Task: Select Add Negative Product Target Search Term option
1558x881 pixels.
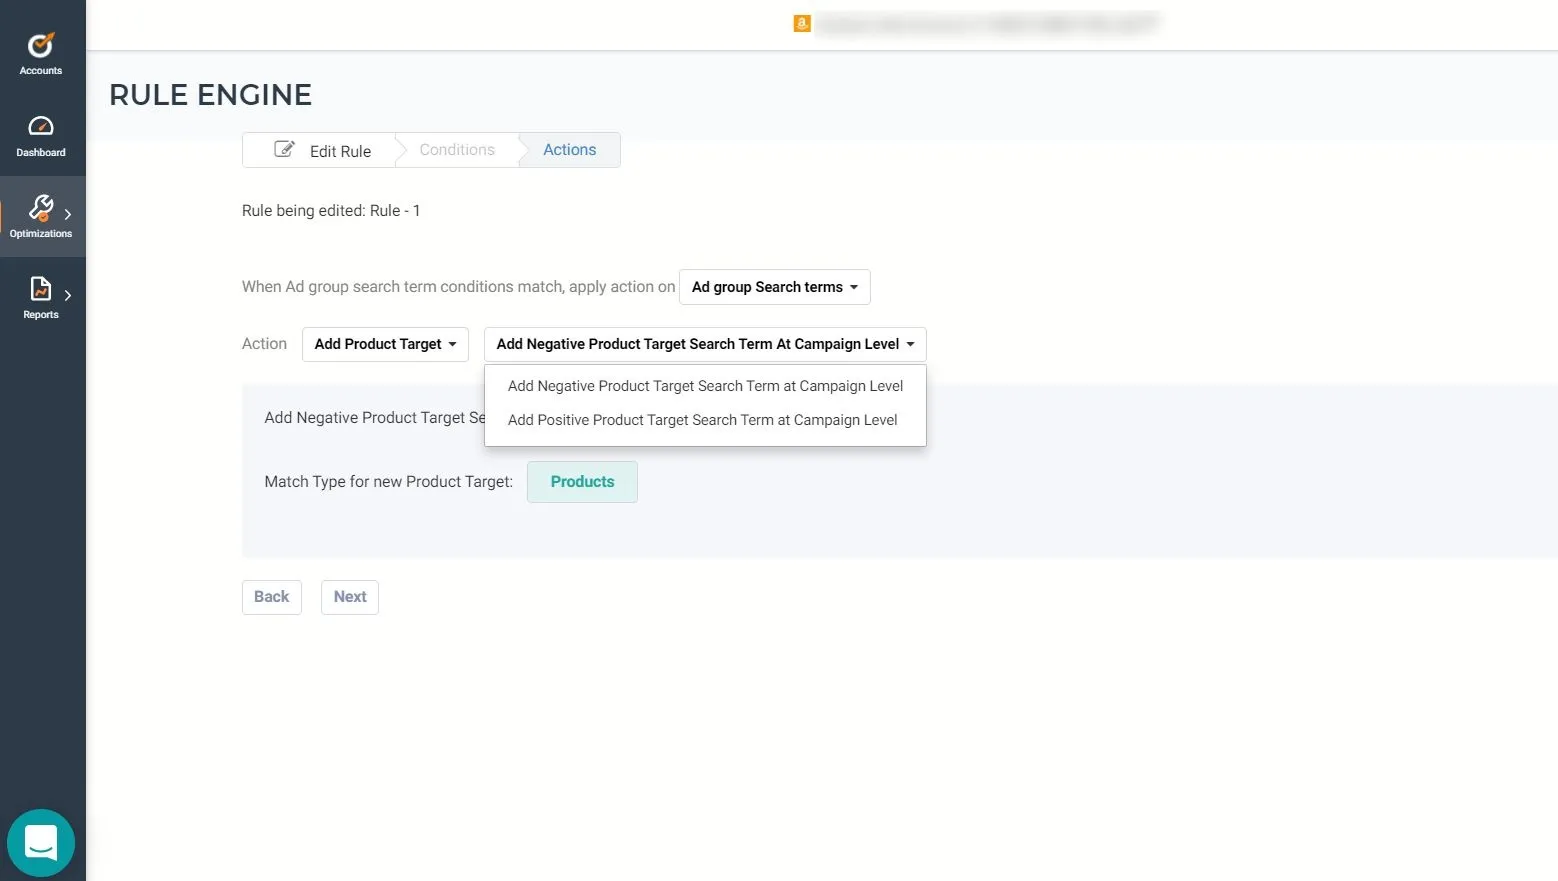Action: 705,386
